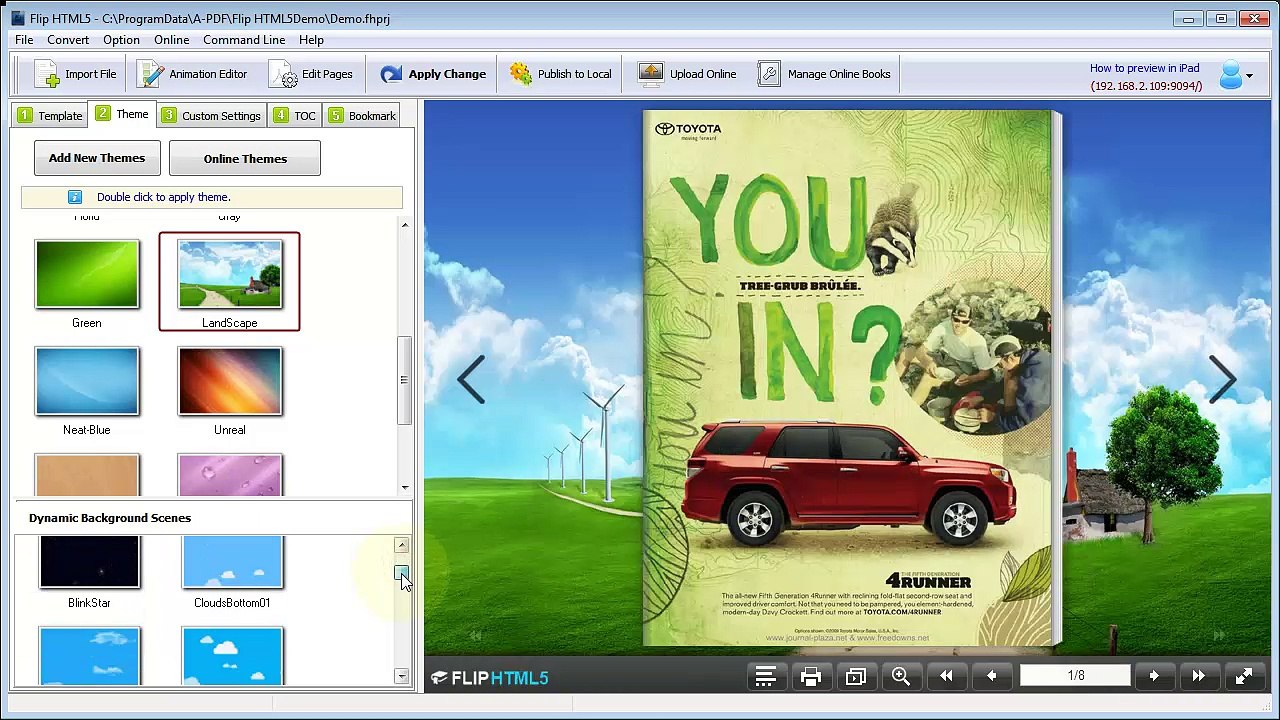The image size is (1280, 720).
Task: Open Manage Online Books
Action: coord(824,74)
